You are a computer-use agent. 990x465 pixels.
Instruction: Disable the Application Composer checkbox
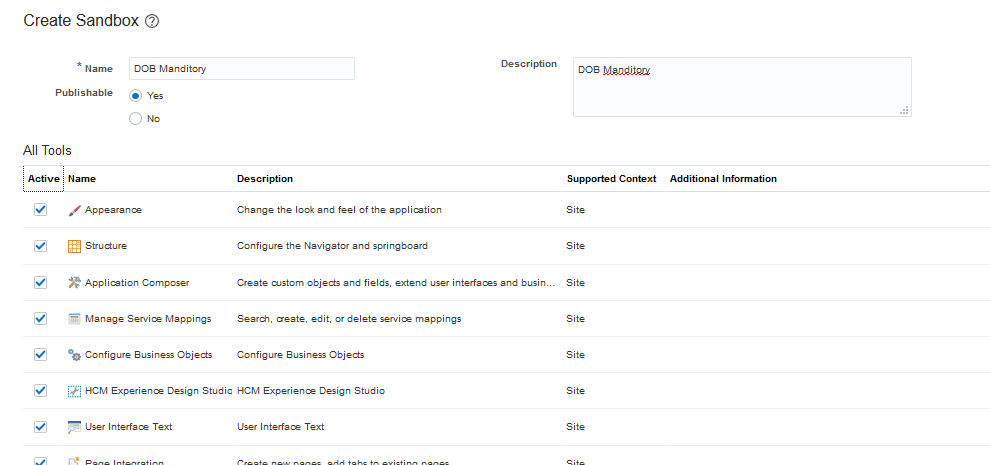[41, 283]
